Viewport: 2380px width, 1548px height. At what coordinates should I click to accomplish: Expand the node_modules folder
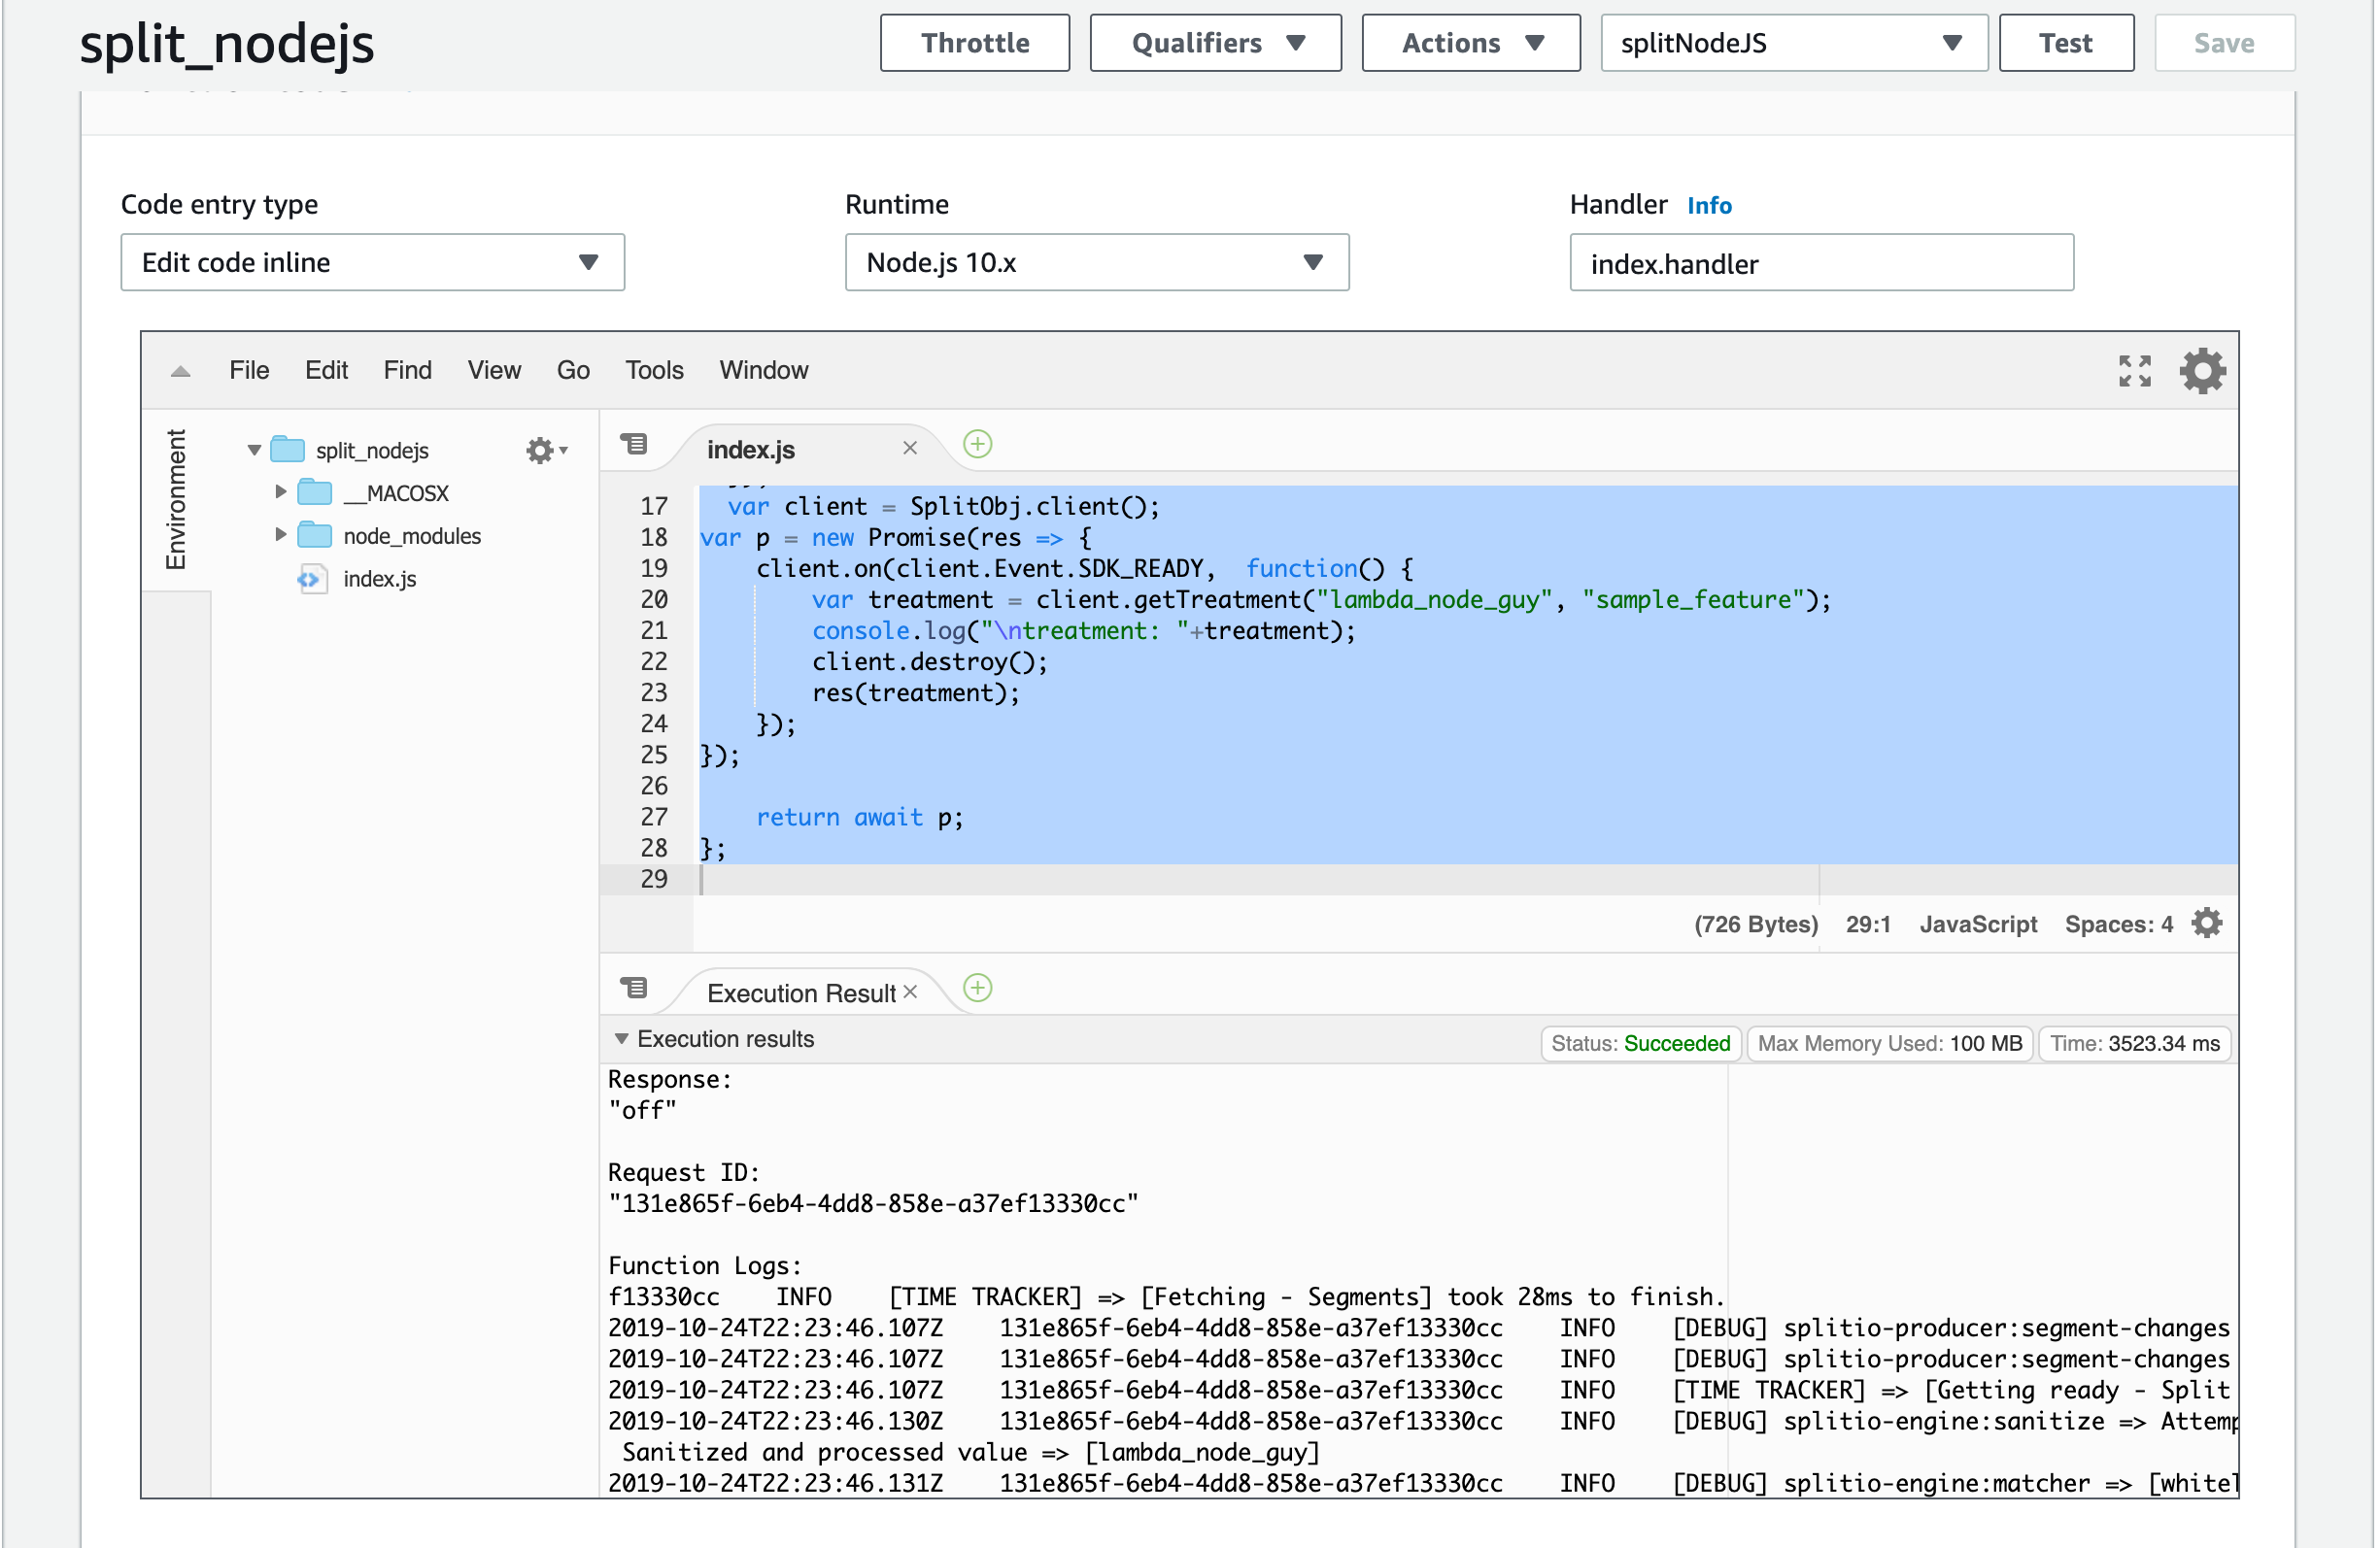[x=281, y=535]
